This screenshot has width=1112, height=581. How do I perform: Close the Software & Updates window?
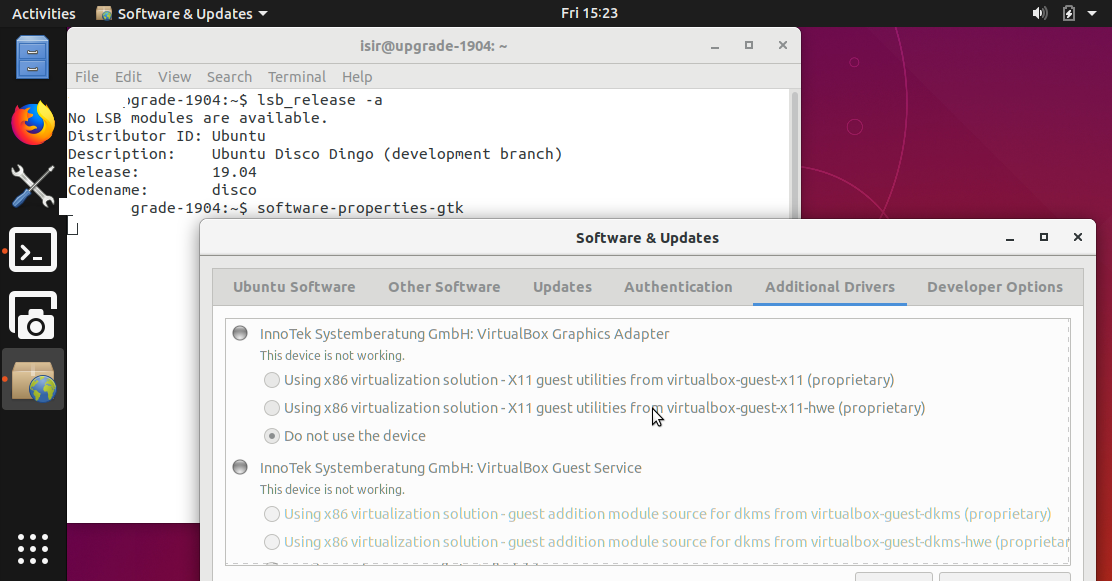pos(1078,238)
